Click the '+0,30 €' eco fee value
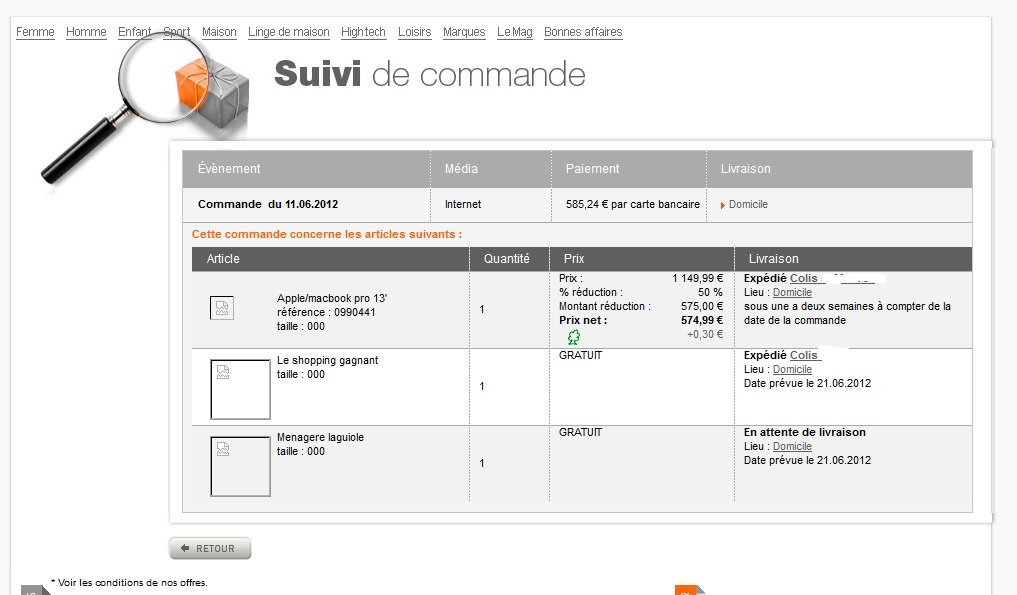The width and height of the screenshot is (1017, 595). tap(705, 334)
